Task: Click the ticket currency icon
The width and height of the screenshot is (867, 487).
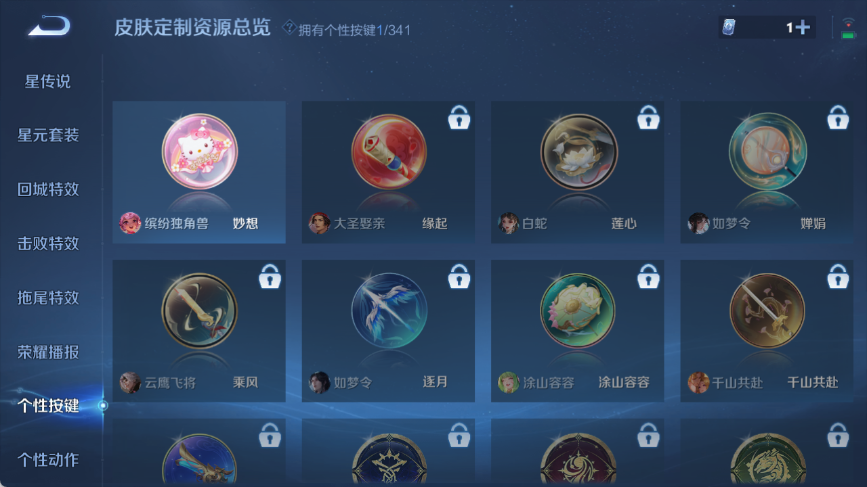Action: pyautogui.click(x=729, y=27)
